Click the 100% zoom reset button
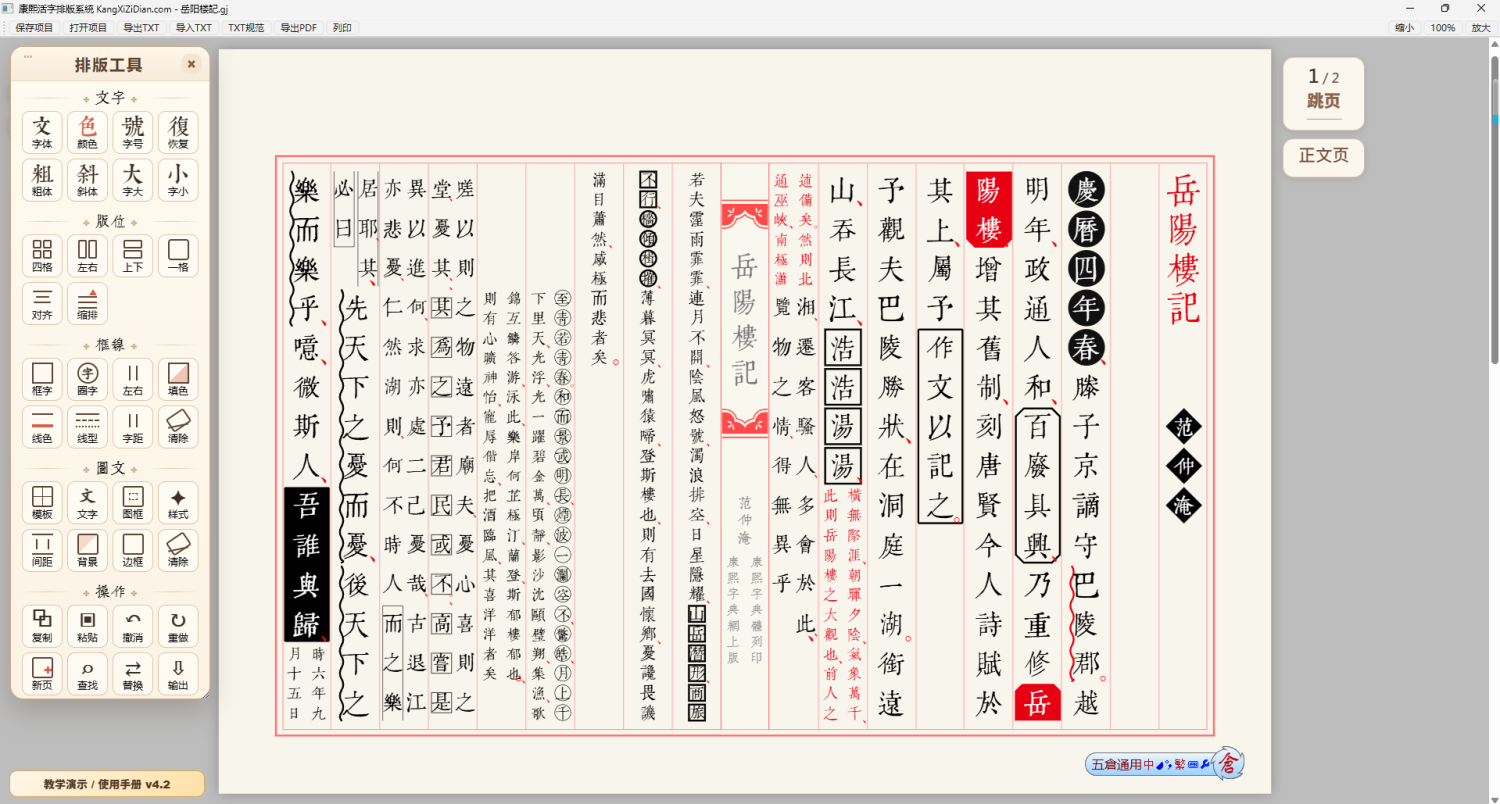Viewport: 1500px width, 804px height. (x=1442, y=28)
